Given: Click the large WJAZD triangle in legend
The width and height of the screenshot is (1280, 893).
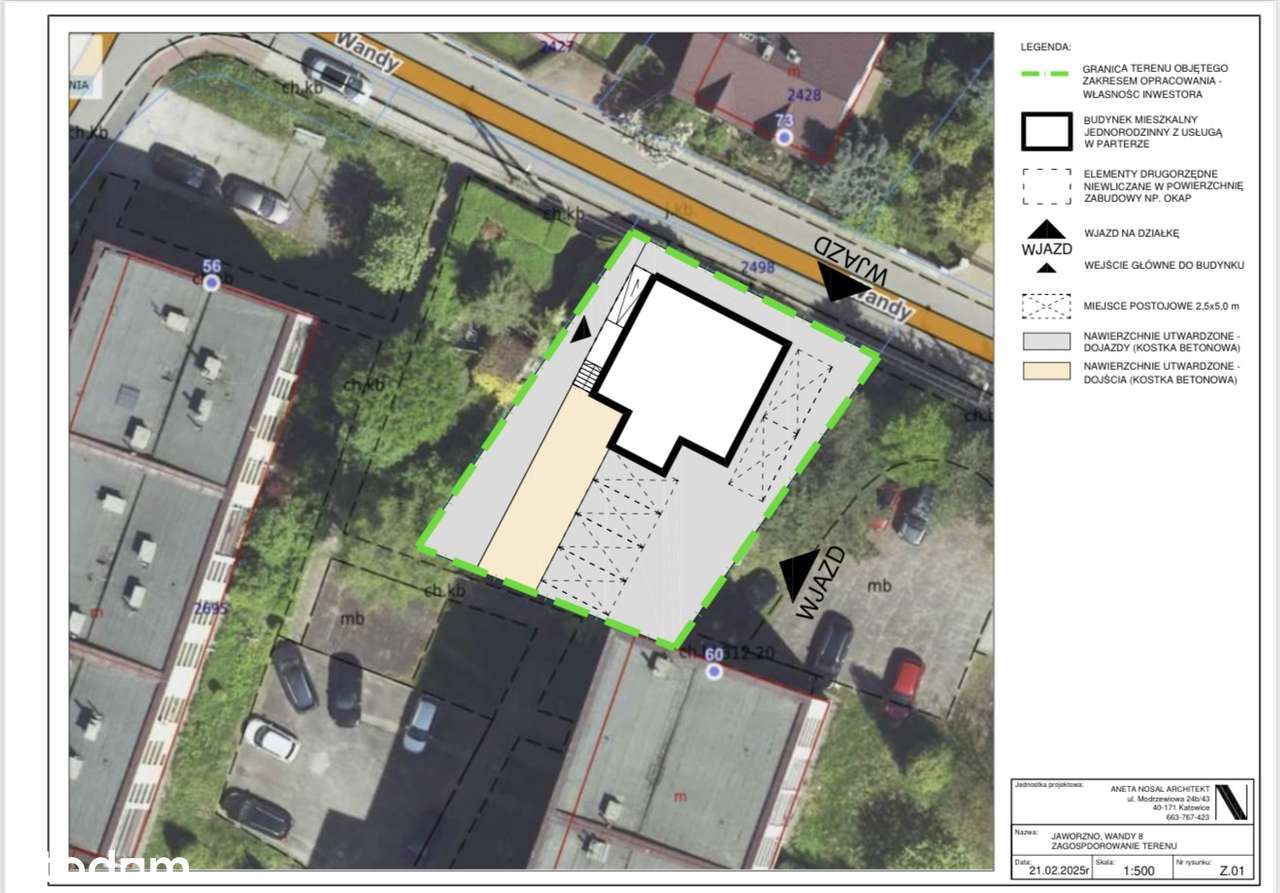Looking at the screenshot, I should click(x=1046, y=230).
